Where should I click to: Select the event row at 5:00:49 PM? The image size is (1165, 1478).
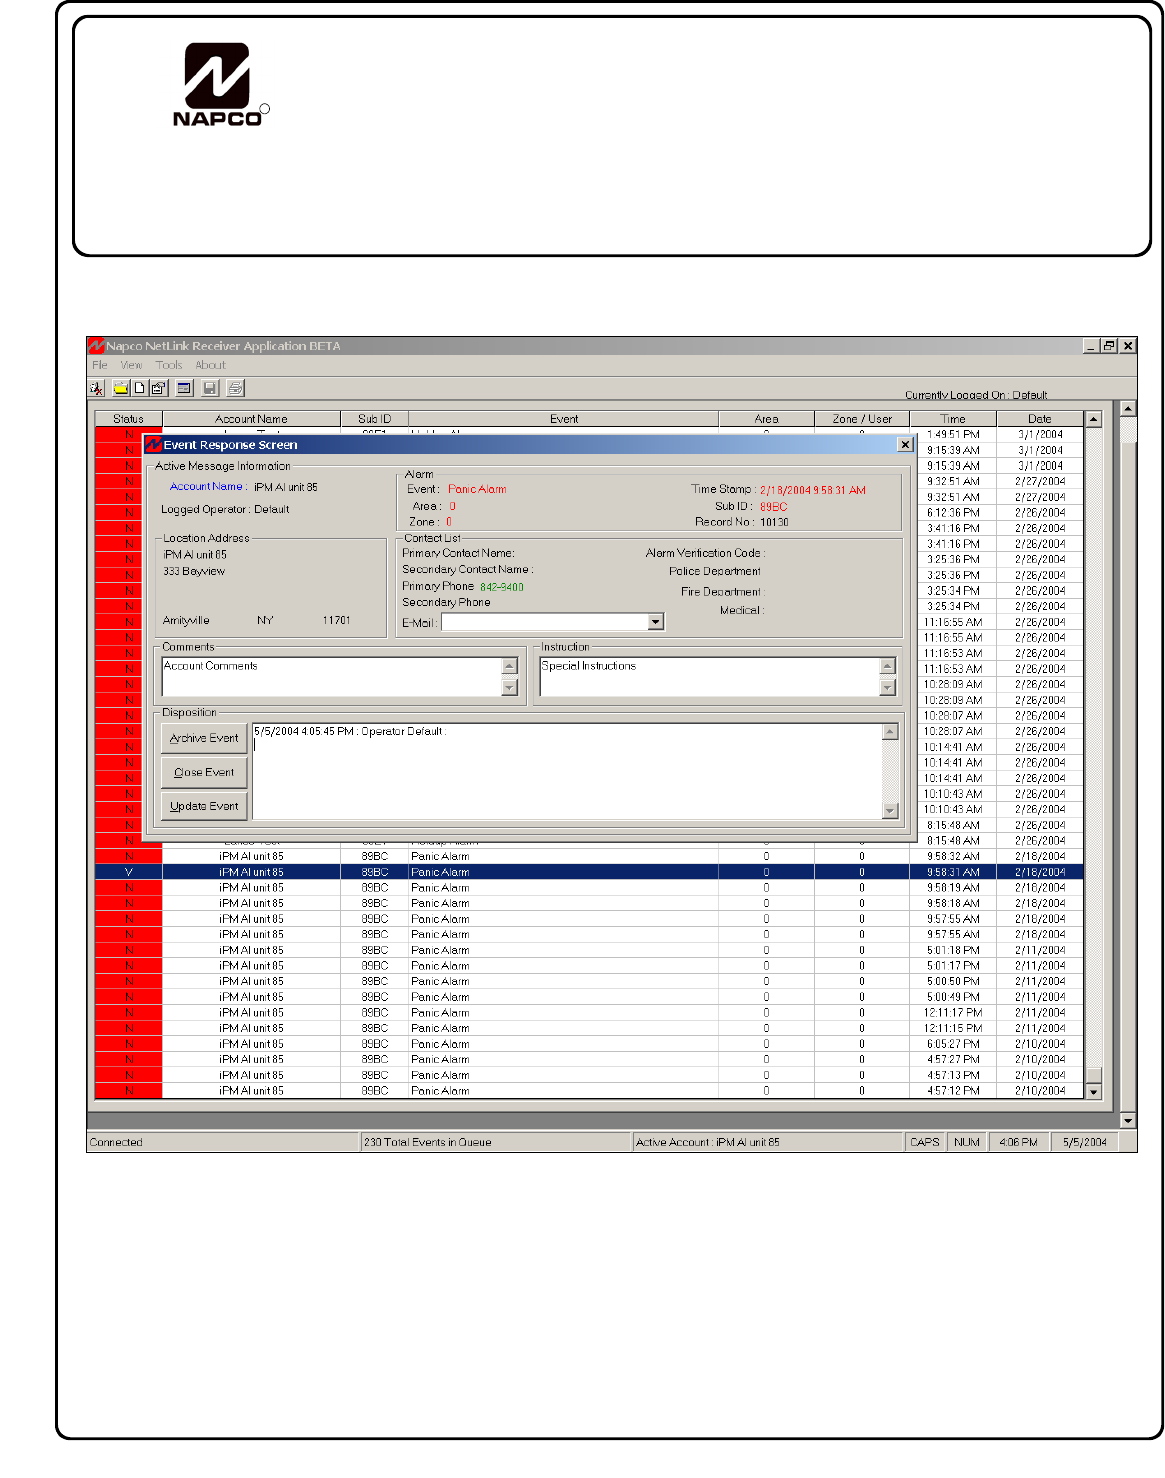click(x=589, y=997)
